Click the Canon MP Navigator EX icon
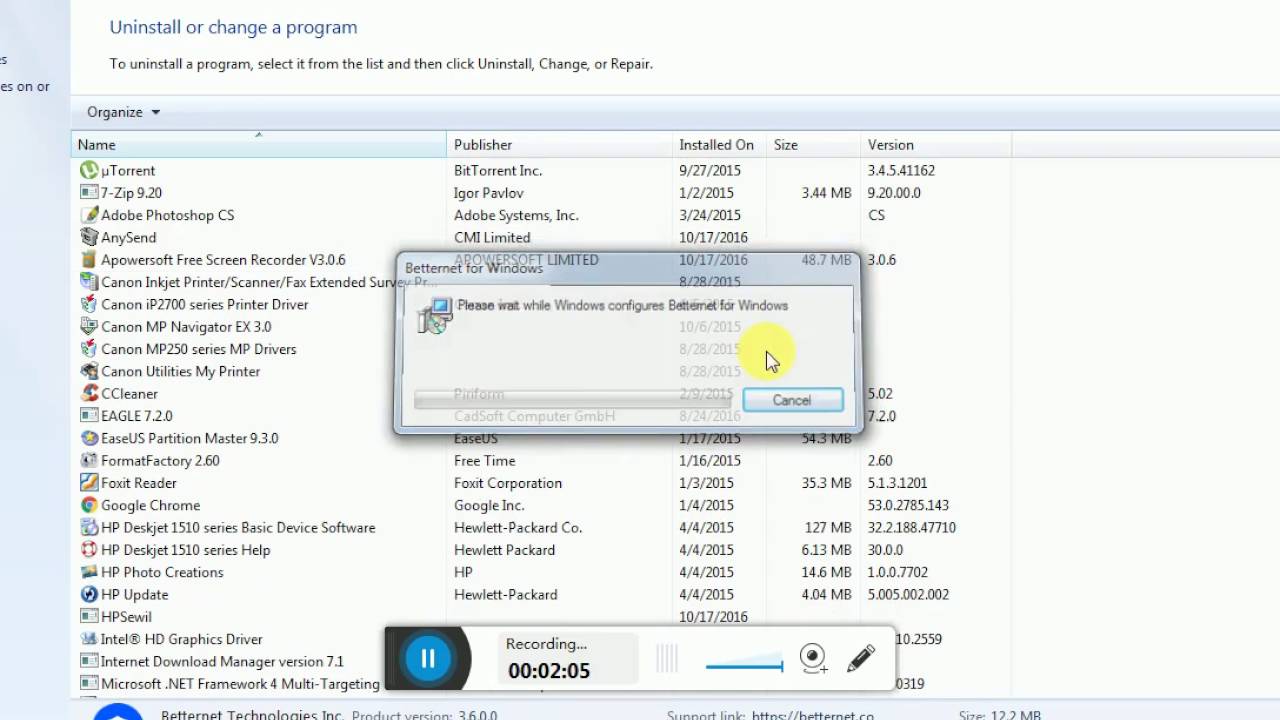 tap(89, 327)
